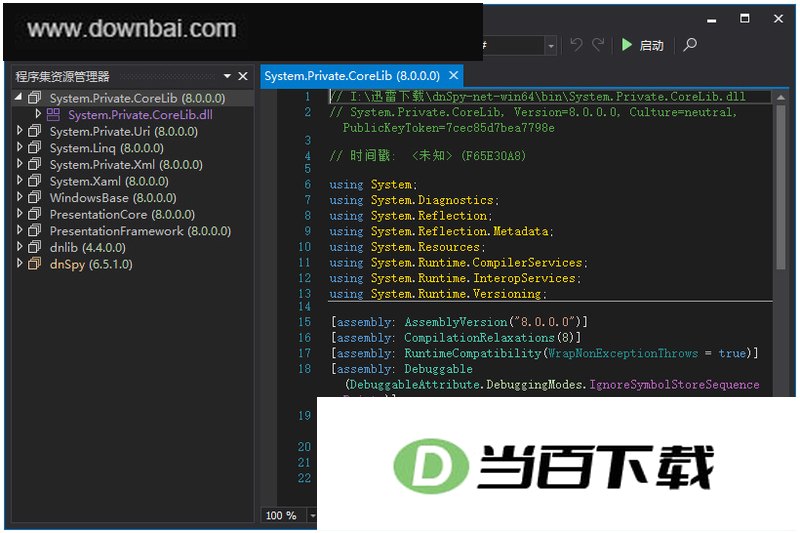Close the System.Private.CoreLib (8.0.0.0) tab
The image size is (800, 533).
pyautogui.click(x=453, y=75)
